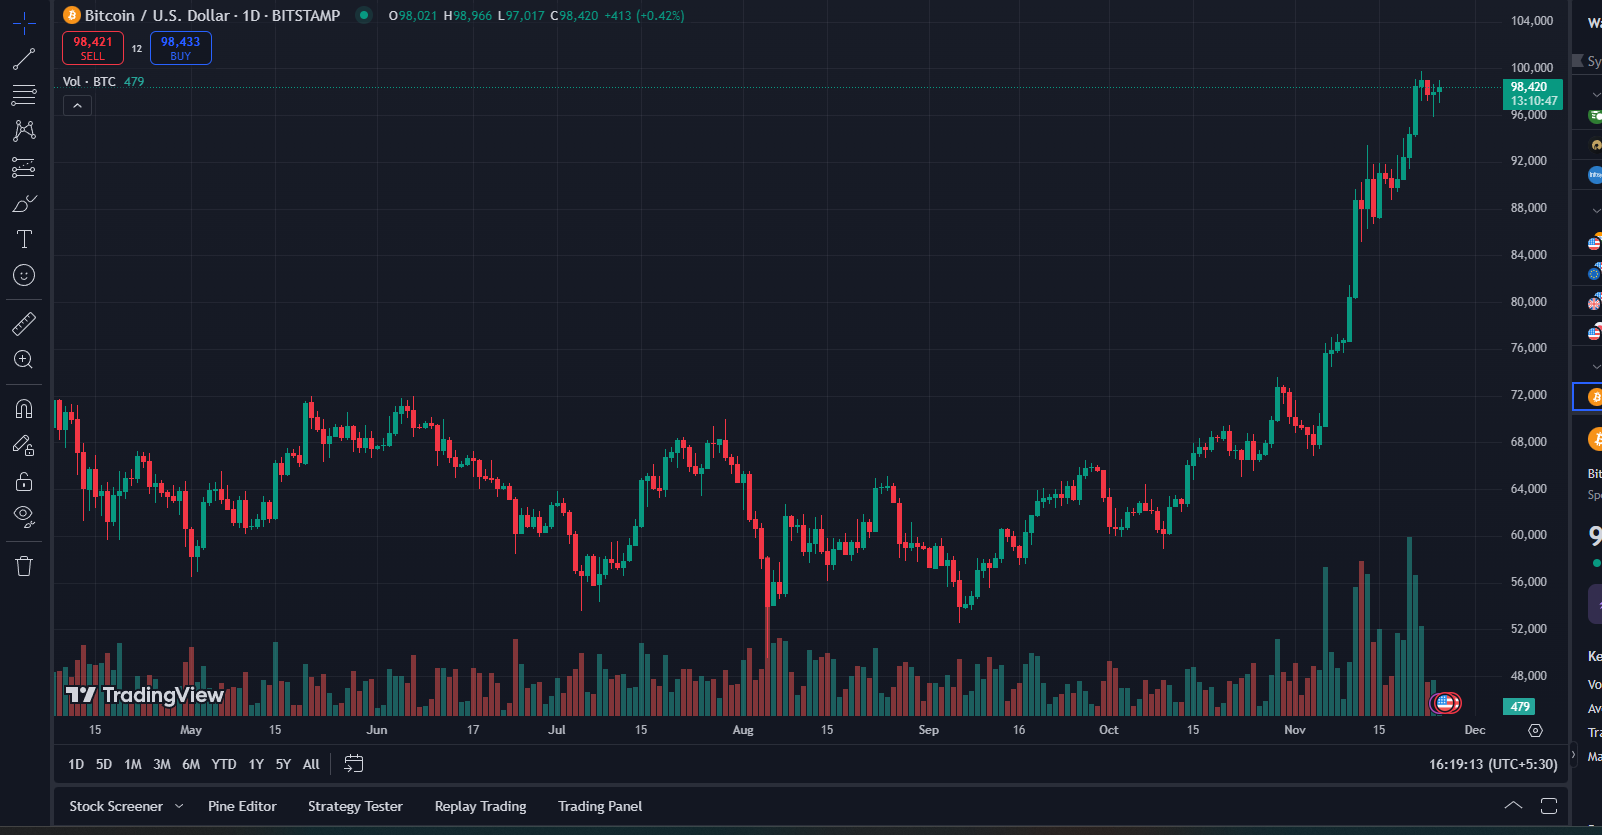Toggle lock all drawing tools

tap(24, 482)
